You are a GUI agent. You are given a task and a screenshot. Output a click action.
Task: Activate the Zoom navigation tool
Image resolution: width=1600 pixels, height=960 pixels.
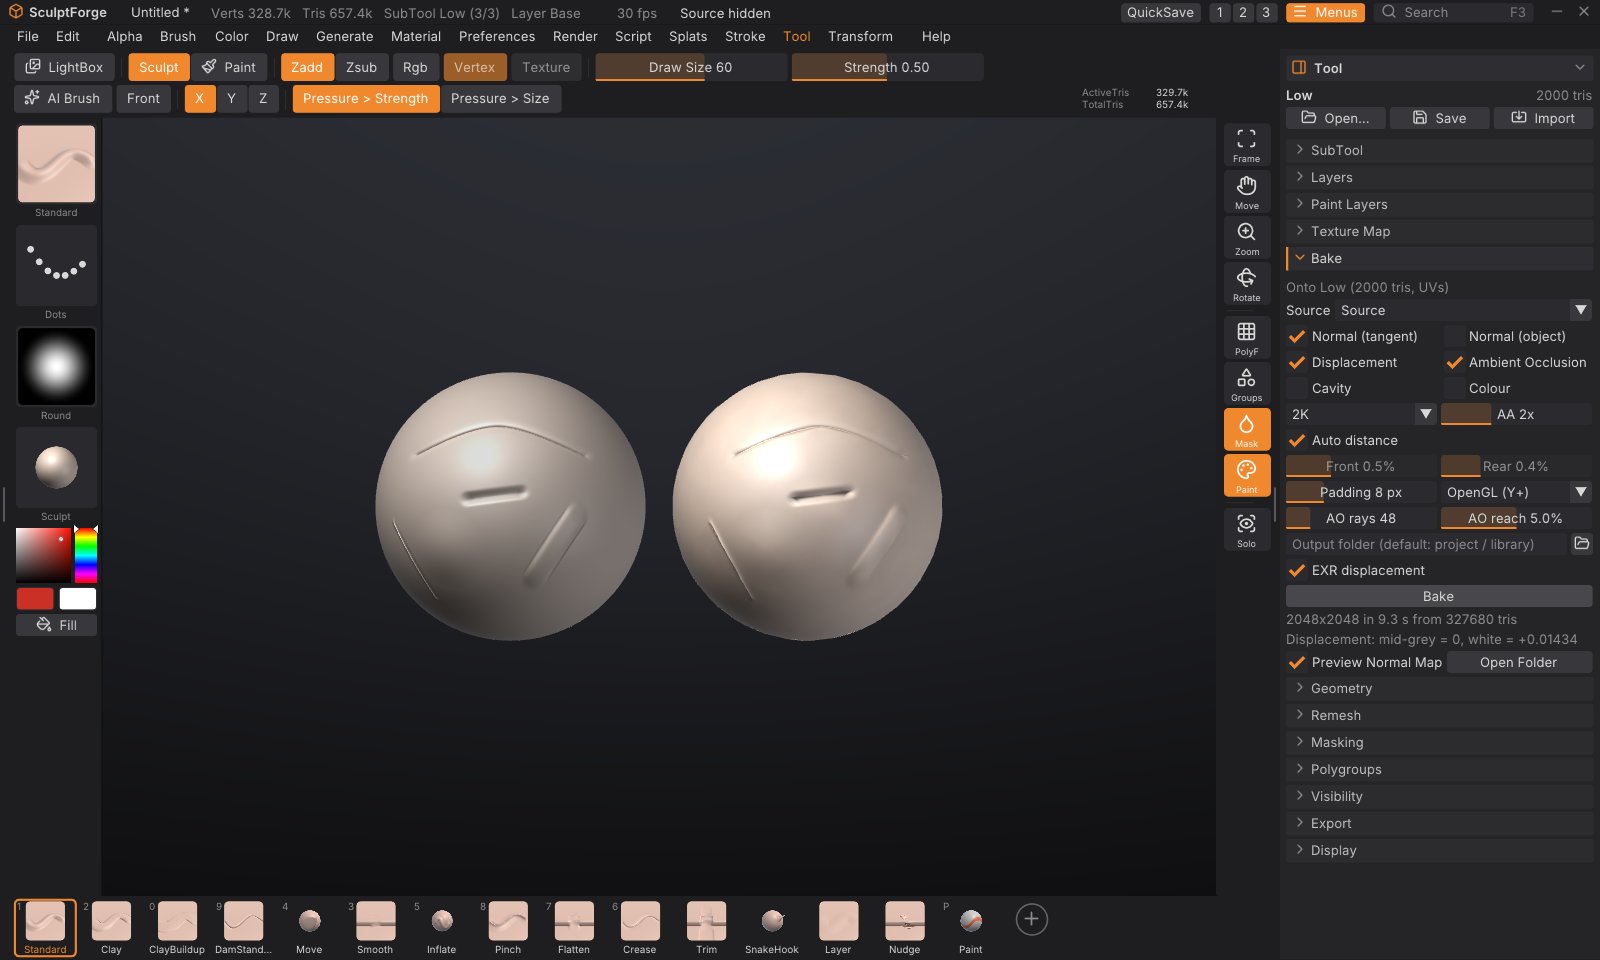coord(1246,238)
